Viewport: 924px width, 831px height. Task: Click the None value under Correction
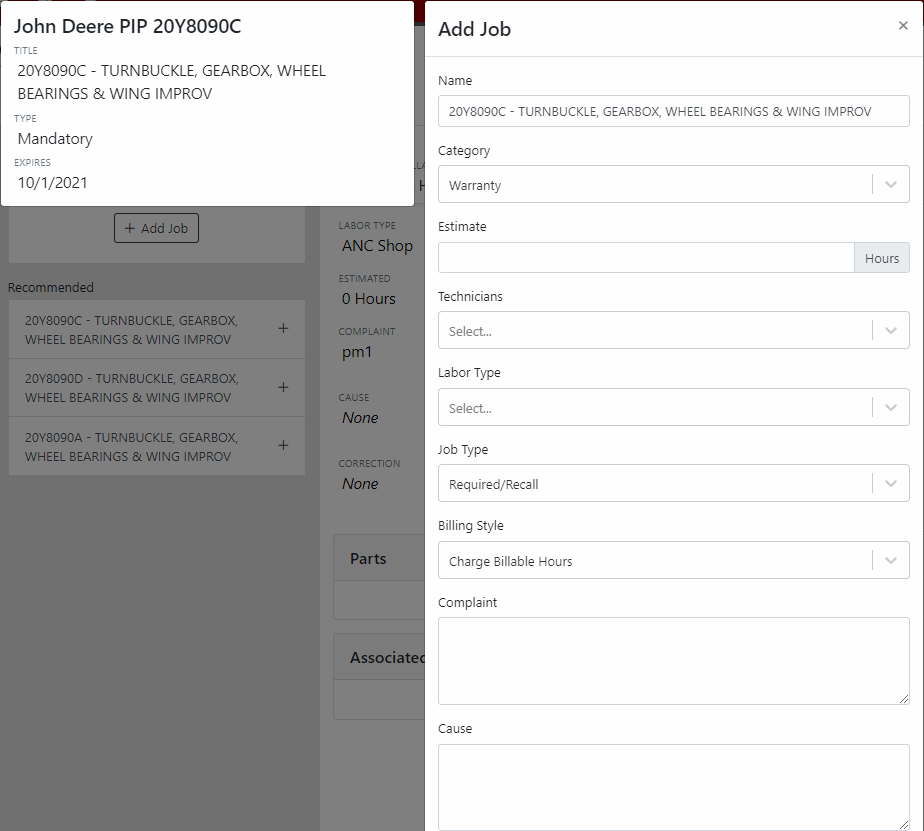[360, 484]
